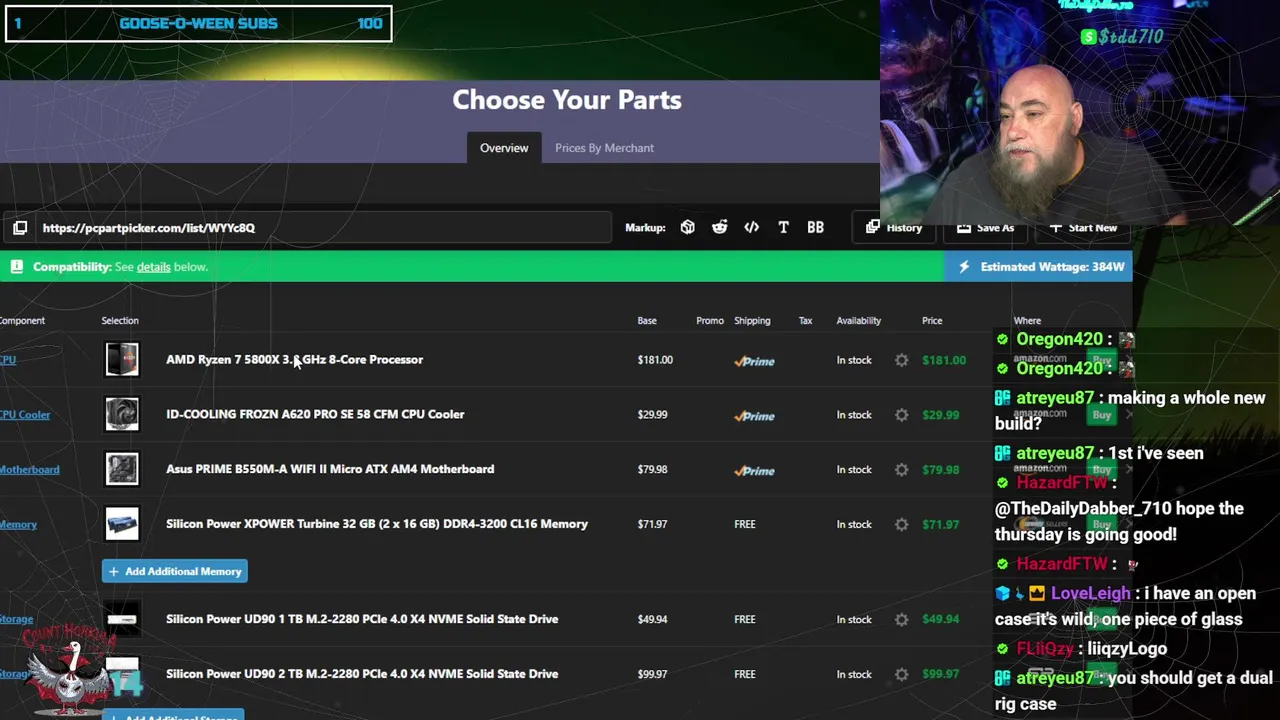
Task: Open settings gear for the ID-COOLING cooler row
Action: 902,415
